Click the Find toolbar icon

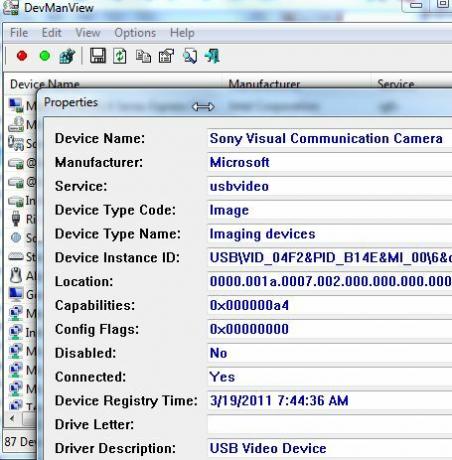pyautogui.click(x=190, y=56)
